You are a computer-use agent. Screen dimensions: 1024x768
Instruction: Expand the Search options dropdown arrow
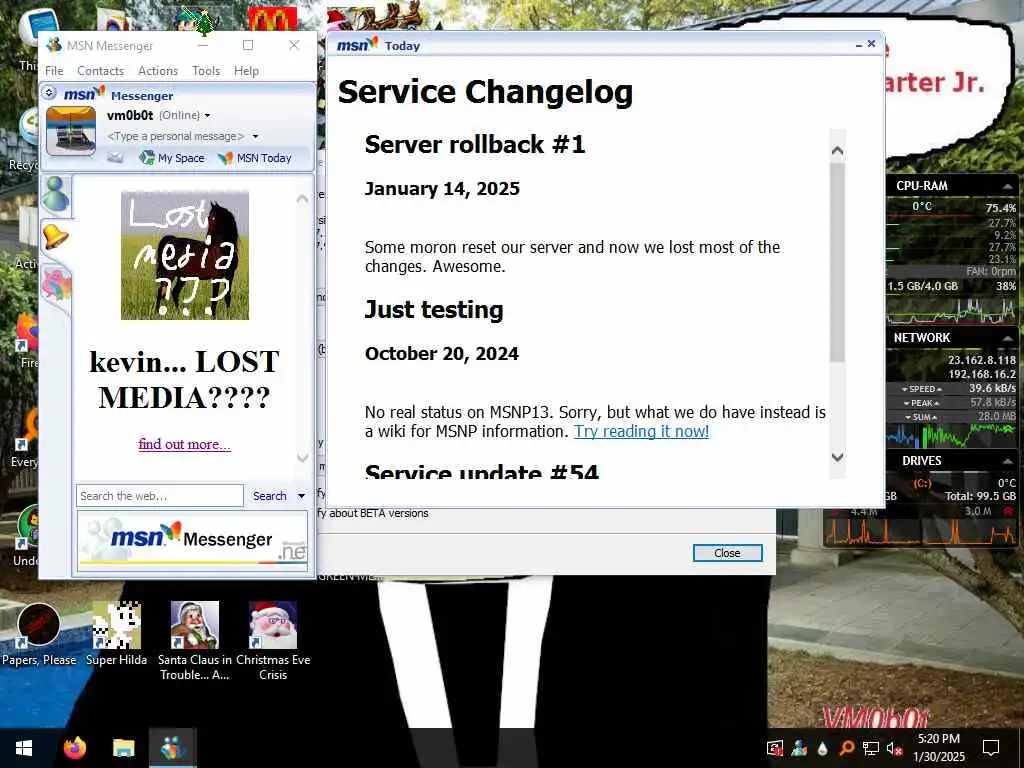point(301,496)
